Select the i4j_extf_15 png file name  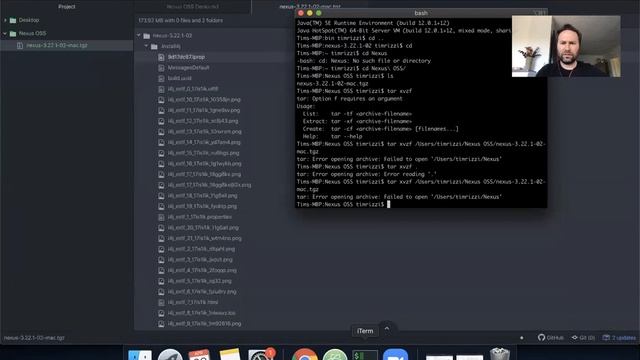(x=203, y=153)
